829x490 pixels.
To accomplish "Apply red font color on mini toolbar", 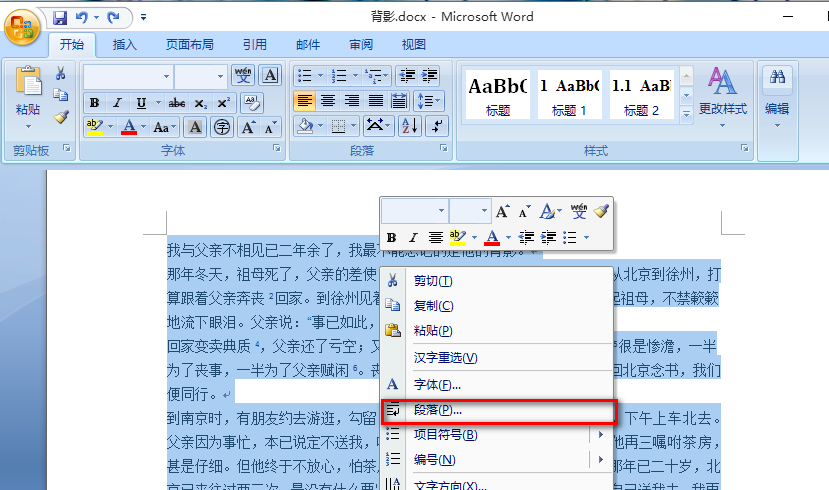I will (492, 238).
